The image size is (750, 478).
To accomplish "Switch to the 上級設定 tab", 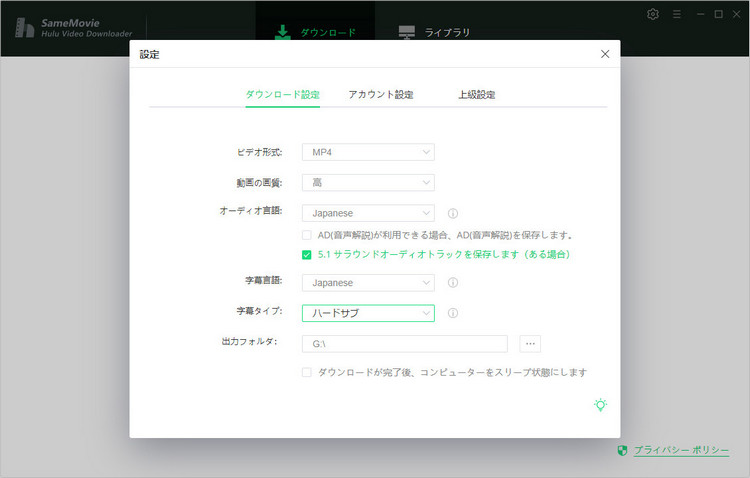I will tap(476, 95).
